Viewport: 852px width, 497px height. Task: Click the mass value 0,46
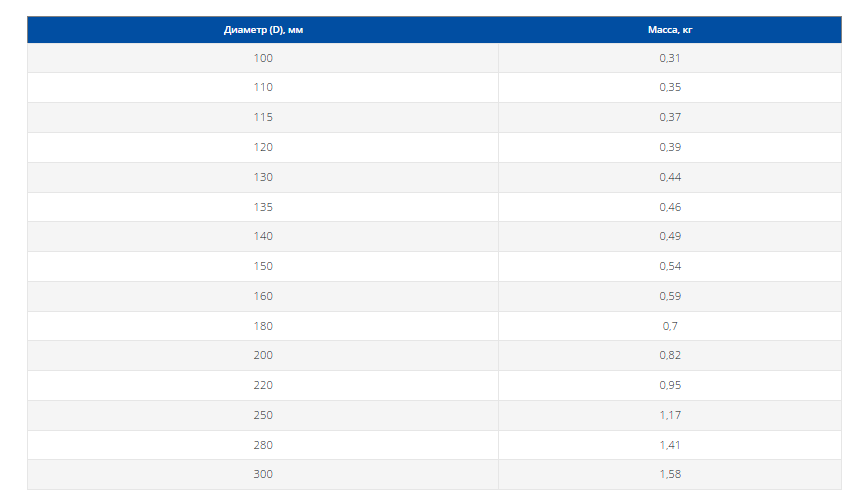(670, 207)
